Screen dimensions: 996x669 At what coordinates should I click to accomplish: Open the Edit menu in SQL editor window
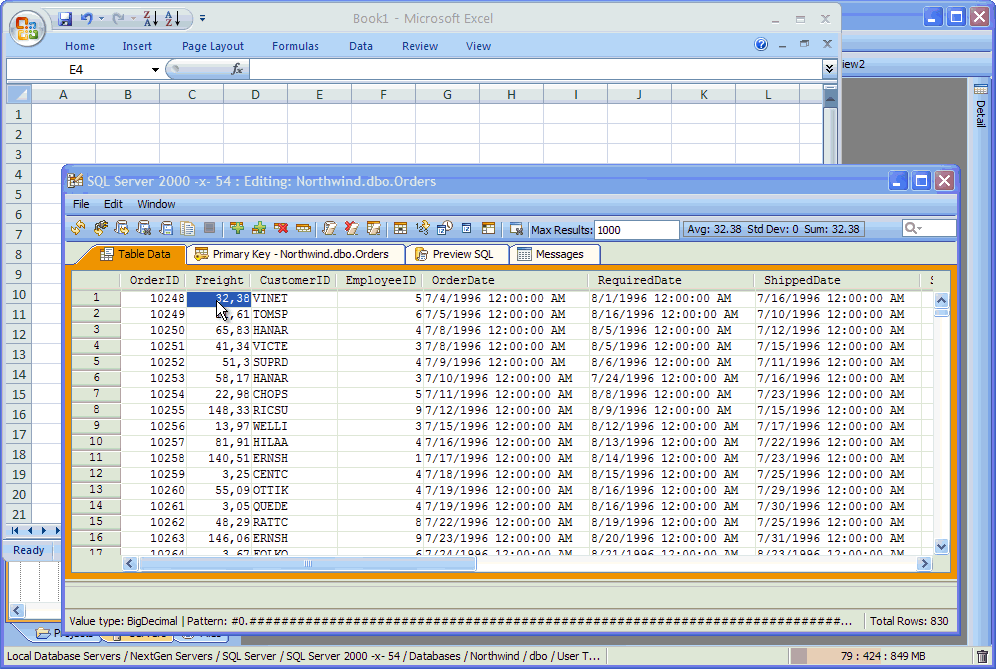(113, 204)
